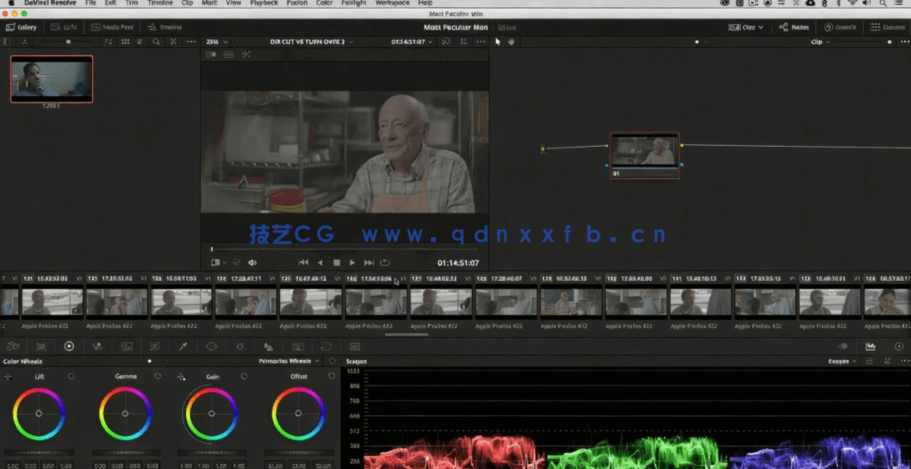Toggle the OpenFX panel
Image resolution: width=911 pixels, height=469 pixels.
(x=840, y=27)
